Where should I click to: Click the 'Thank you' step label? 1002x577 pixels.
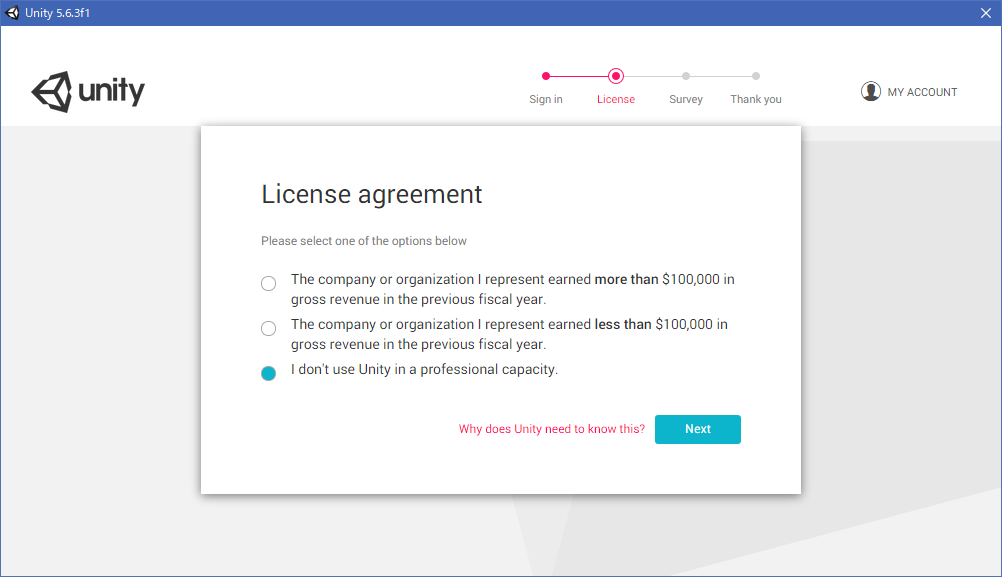(x=756, y=99)
